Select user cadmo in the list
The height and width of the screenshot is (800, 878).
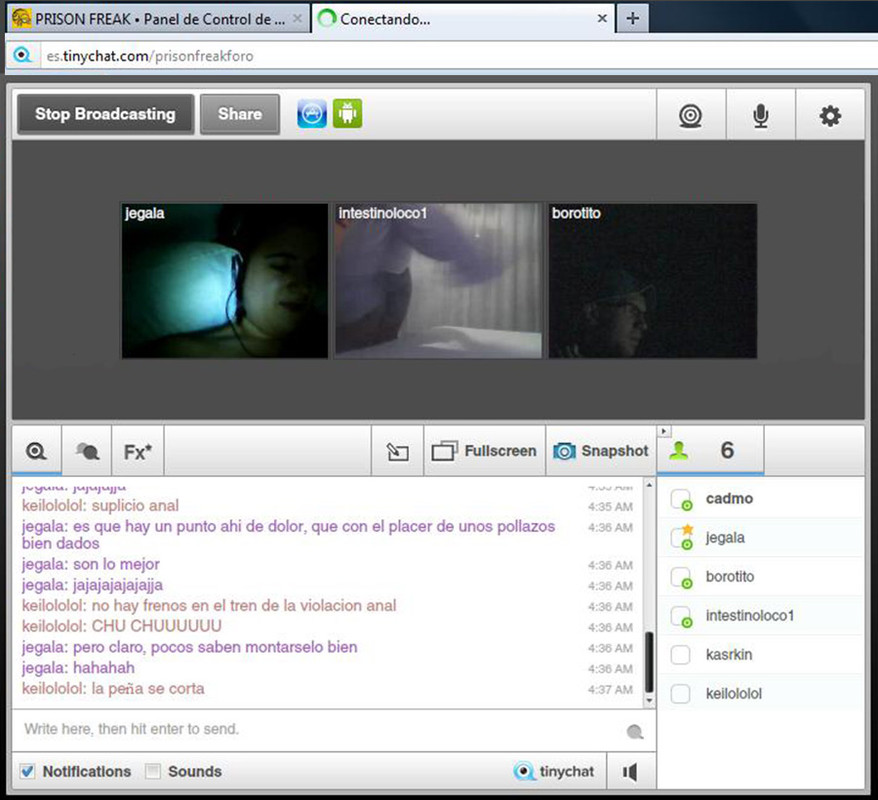coord(760,498)
